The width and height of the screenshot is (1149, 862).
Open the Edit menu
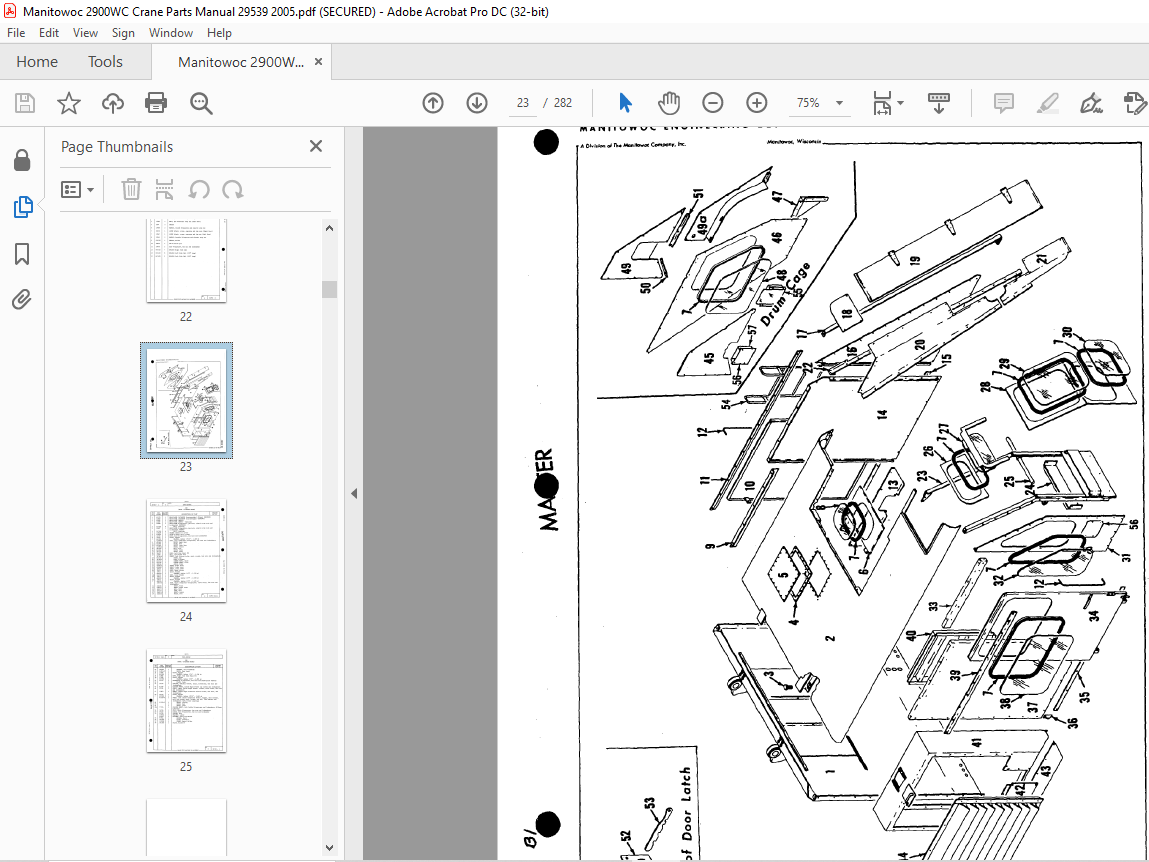pos(48,32)
